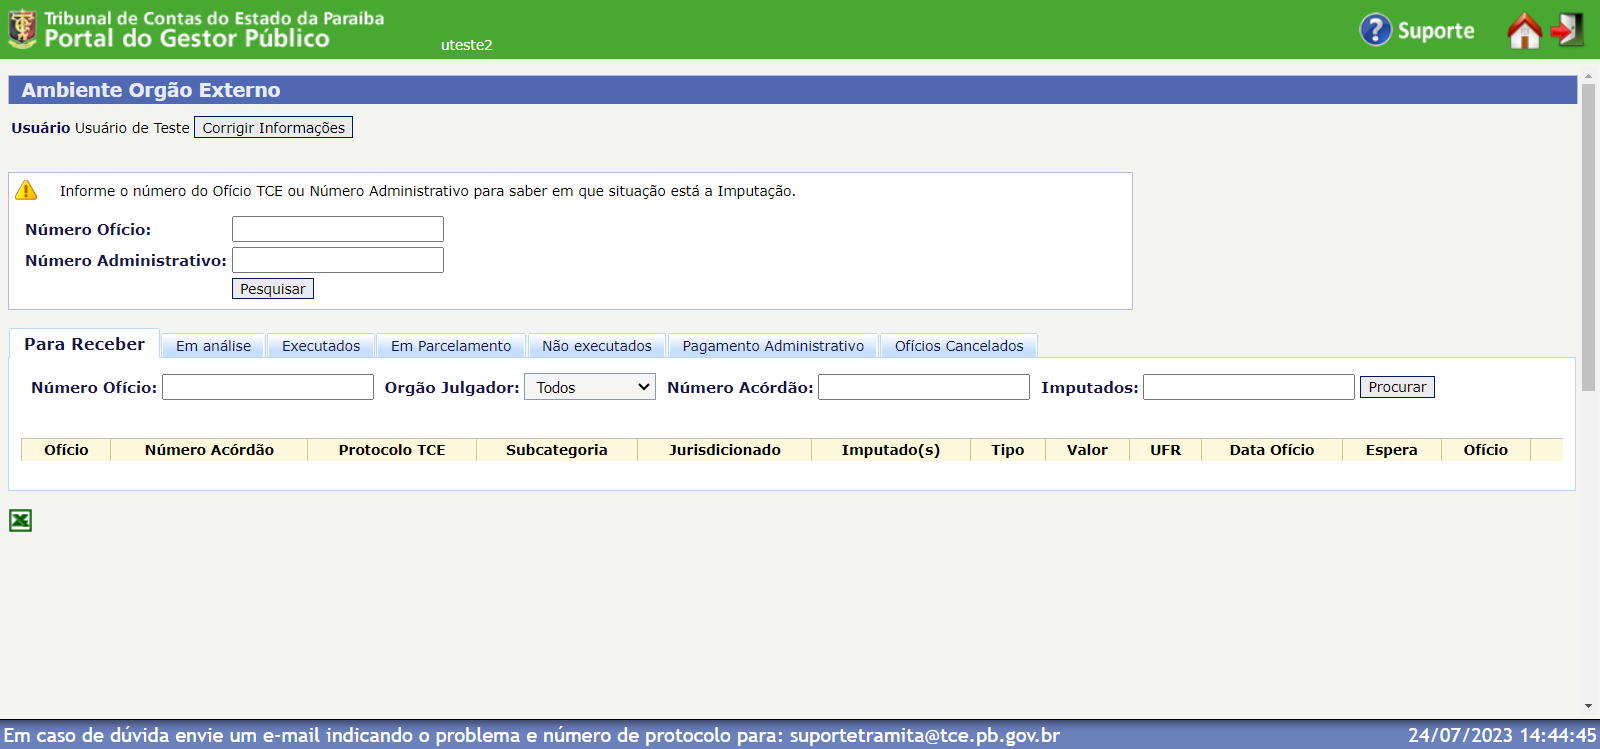Image resolution: width=1600 pixels, height=749 pixels.
Task: Open Pagamento Administrativo tab
Action: point(773,346)
